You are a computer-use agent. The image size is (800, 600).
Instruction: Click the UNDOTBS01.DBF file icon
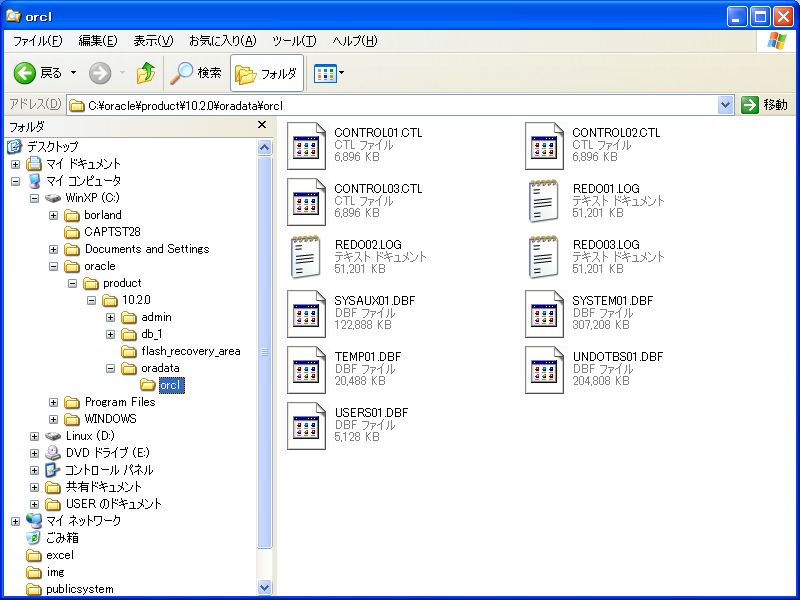pyautogui.click(x=544, y=370)
